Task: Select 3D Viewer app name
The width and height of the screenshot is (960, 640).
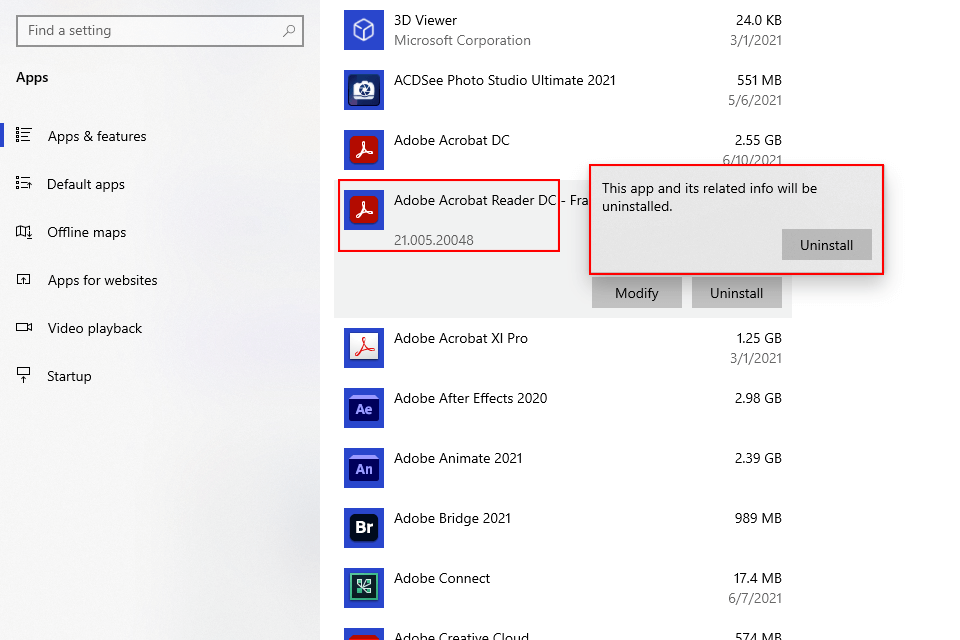Action: [x=426, y=20]
